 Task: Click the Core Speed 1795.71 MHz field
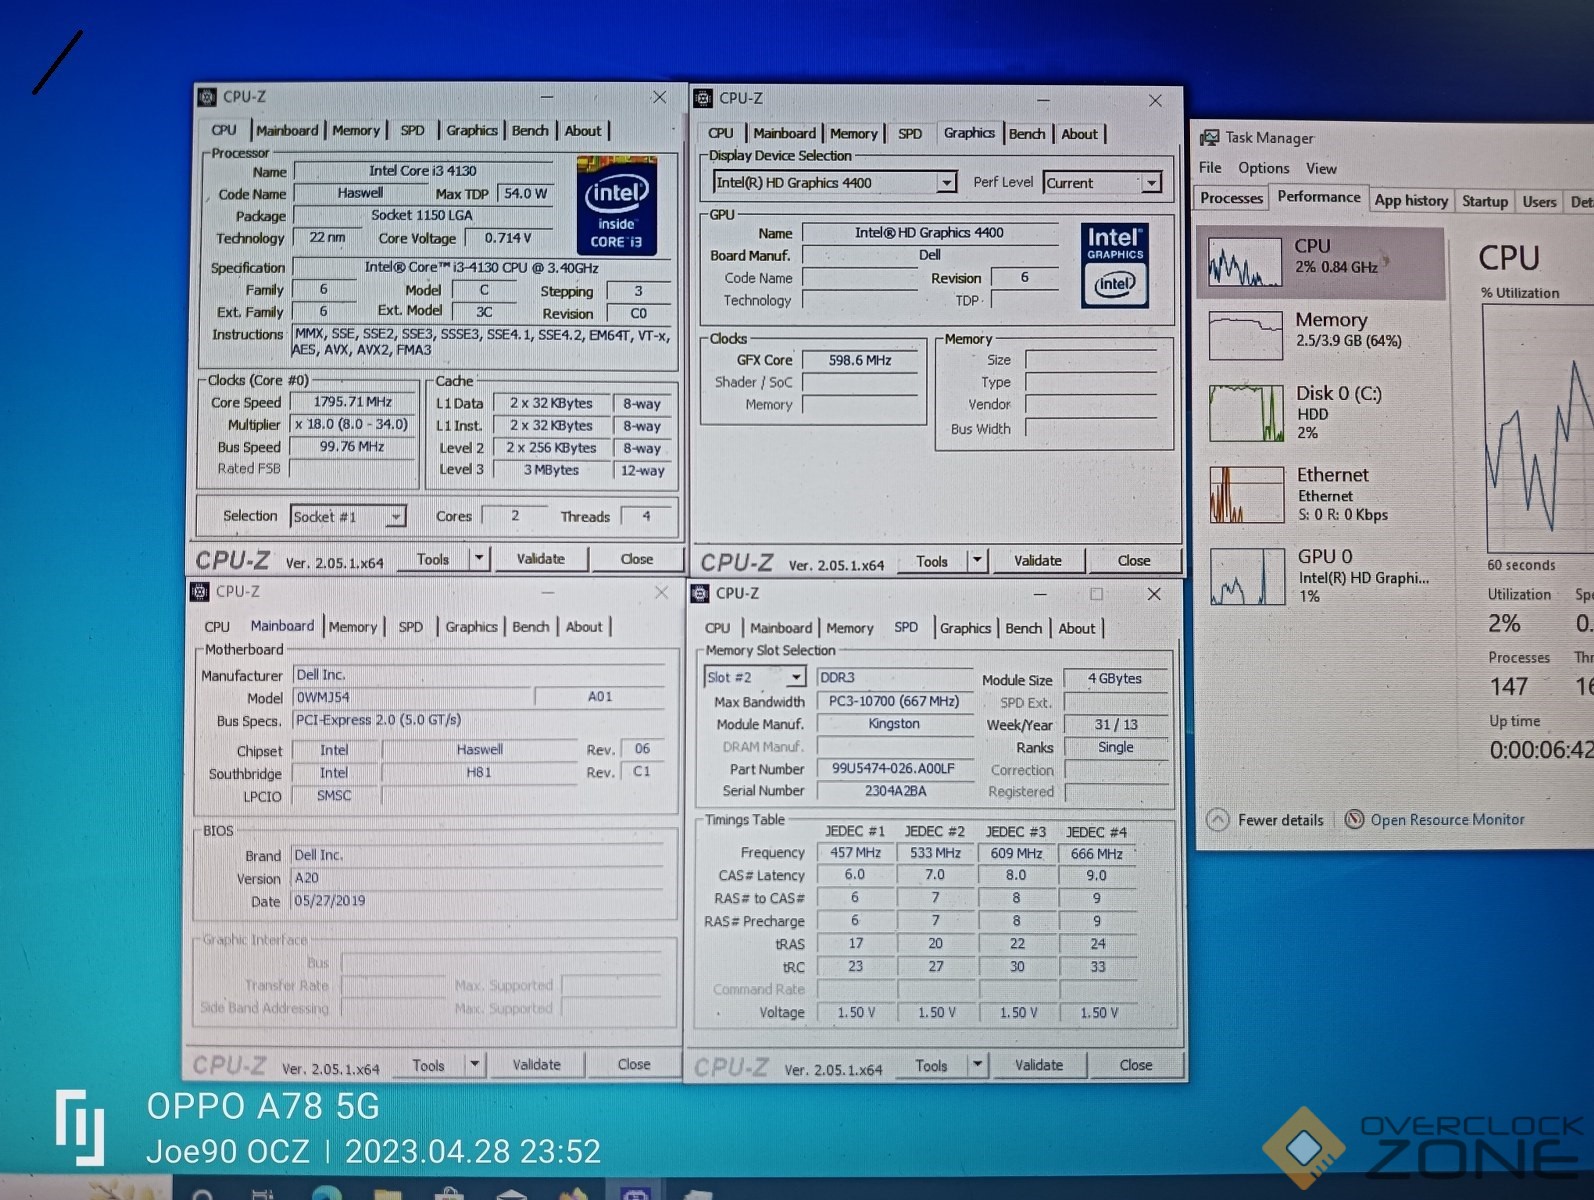coord(353,402)
